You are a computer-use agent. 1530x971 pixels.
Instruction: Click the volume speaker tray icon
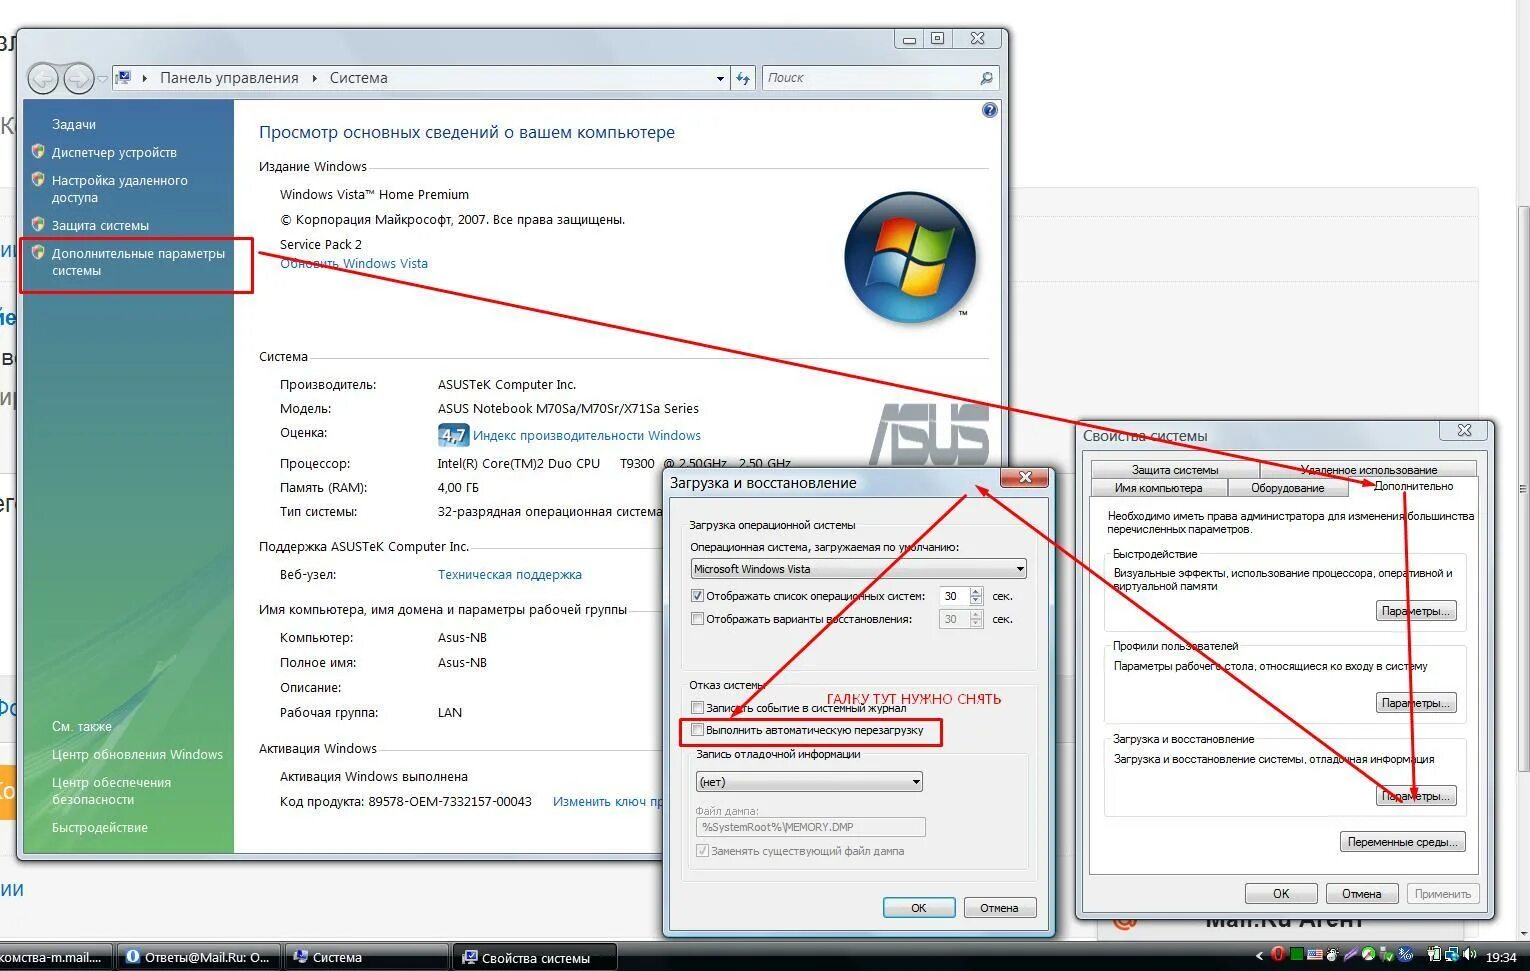pyautogui.click(x=1469, y=955)
